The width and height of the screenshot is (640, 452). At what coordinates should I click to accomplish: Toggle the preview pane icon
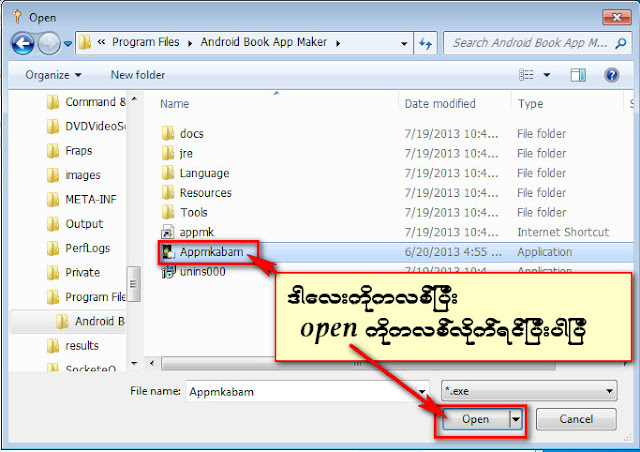click(x=578, y=75)
